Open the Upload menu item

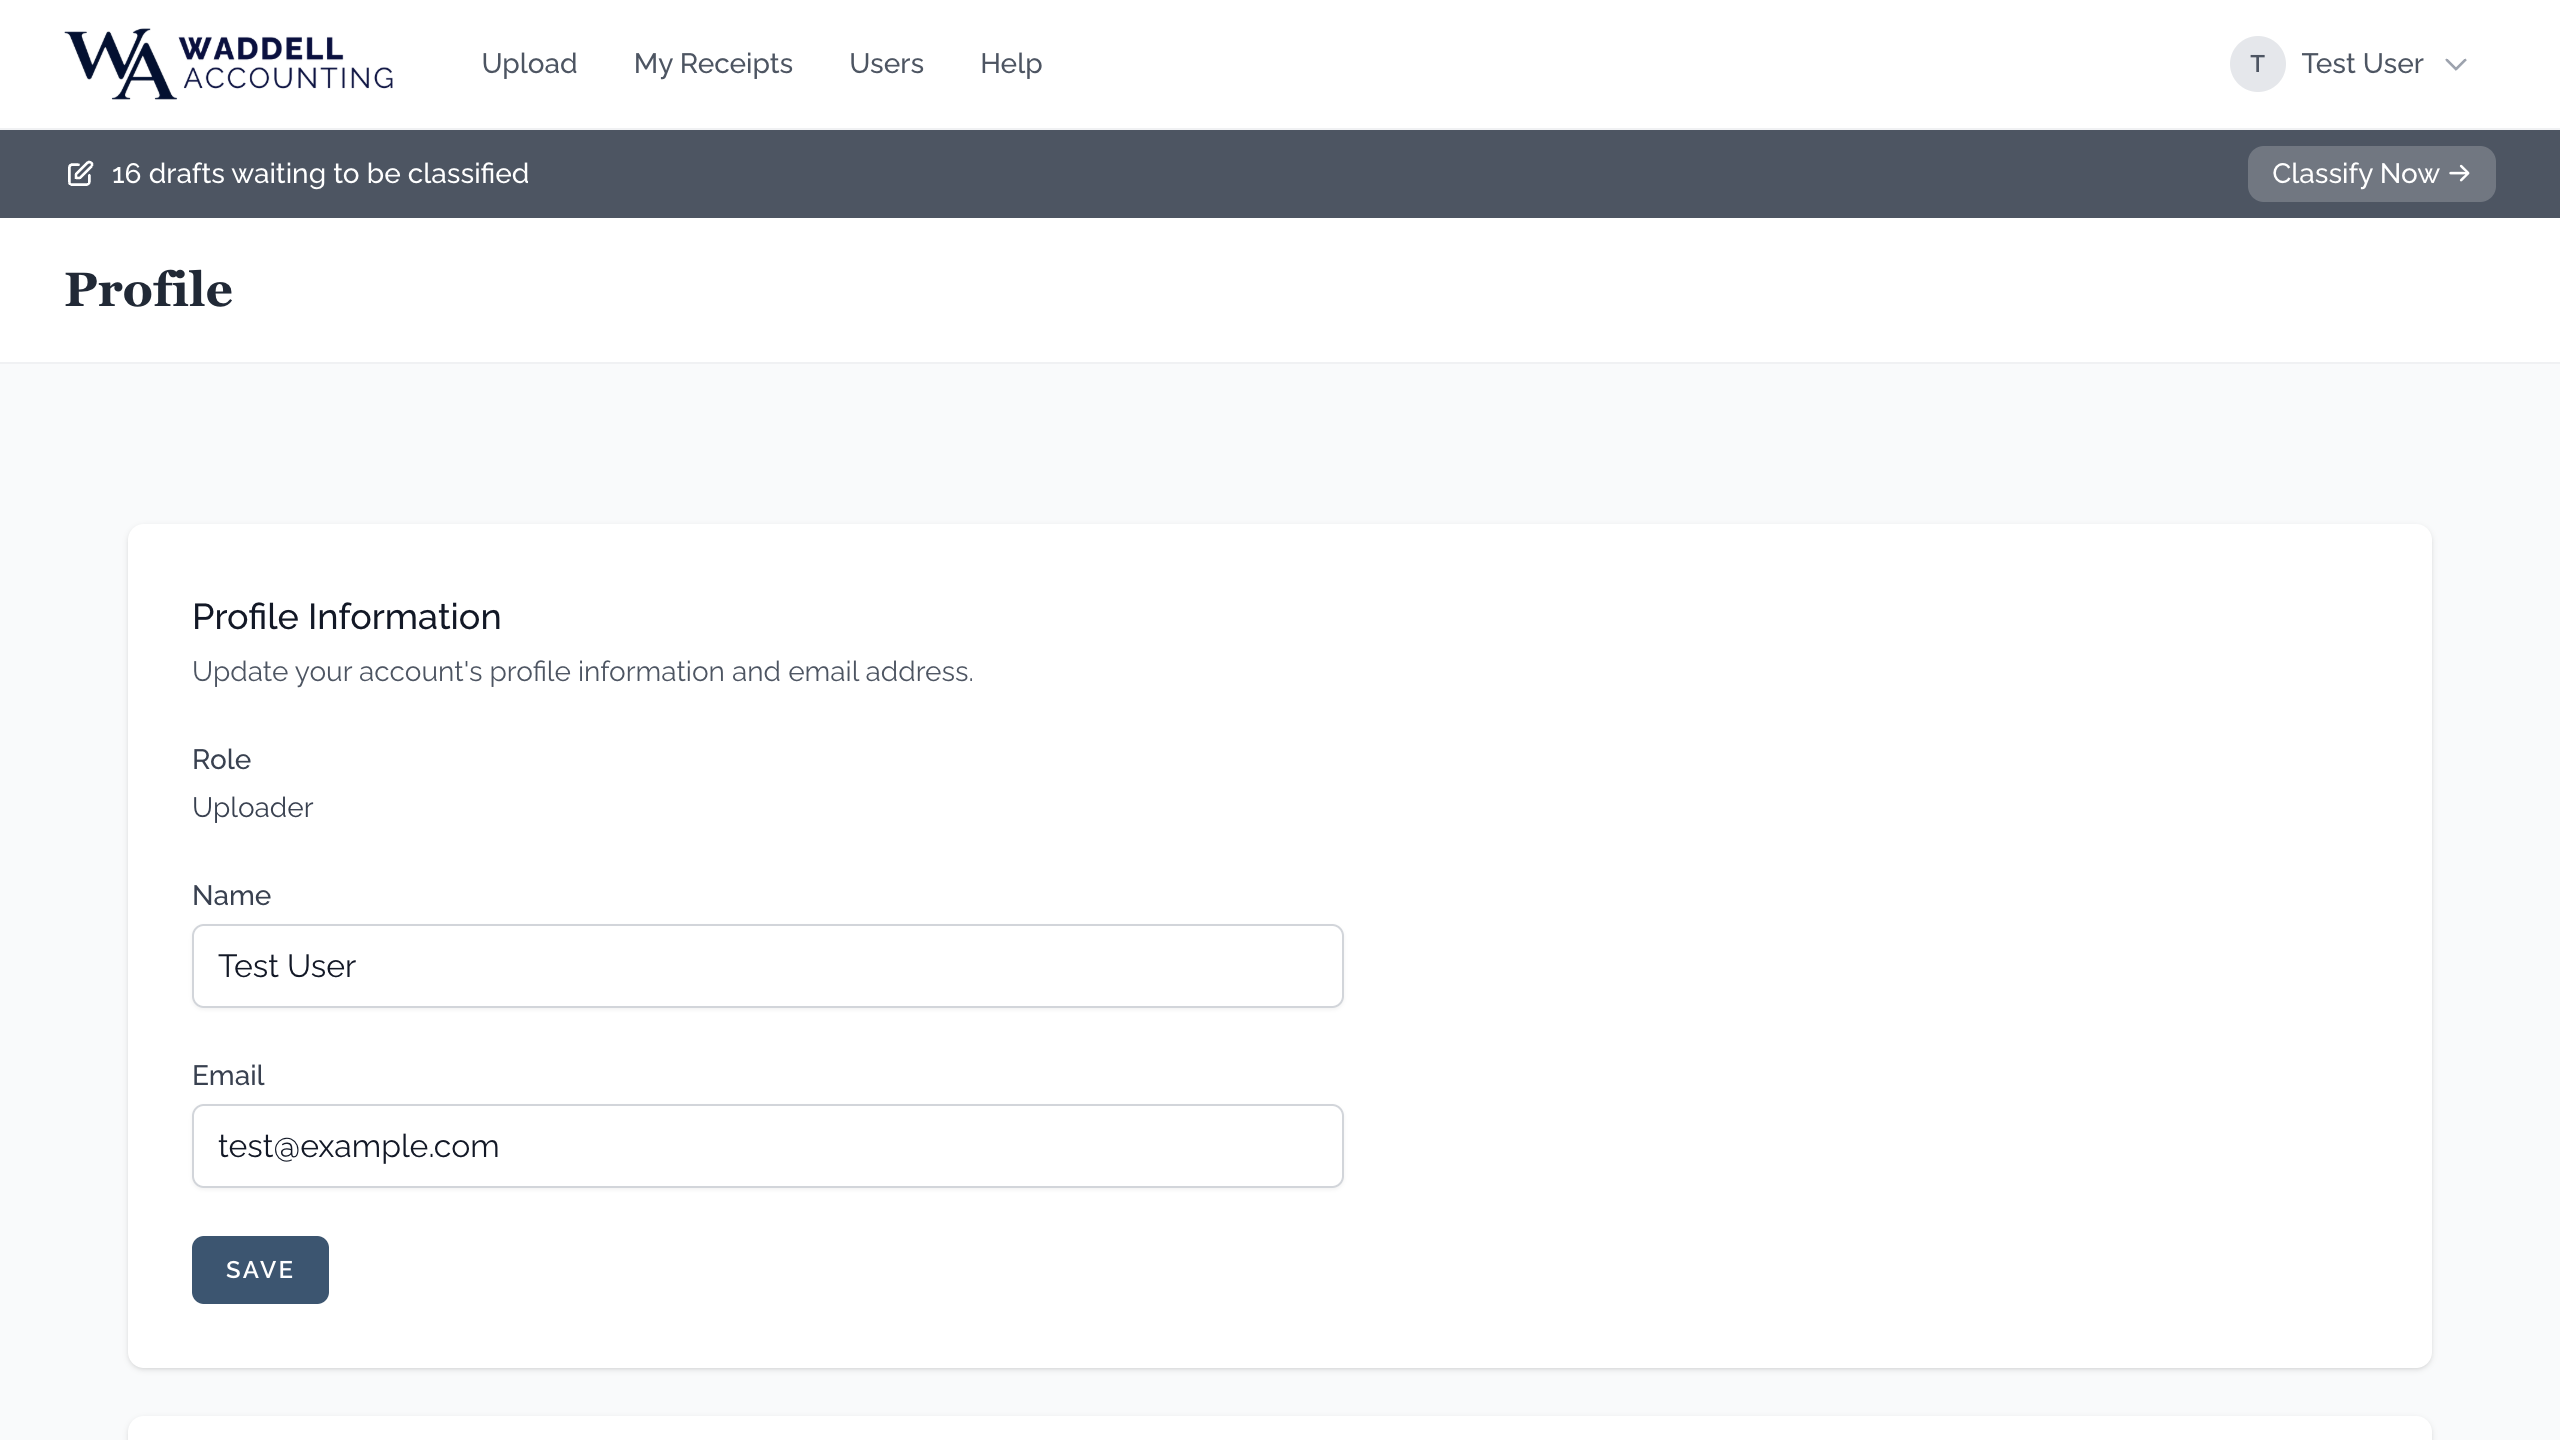coord(529,64)
